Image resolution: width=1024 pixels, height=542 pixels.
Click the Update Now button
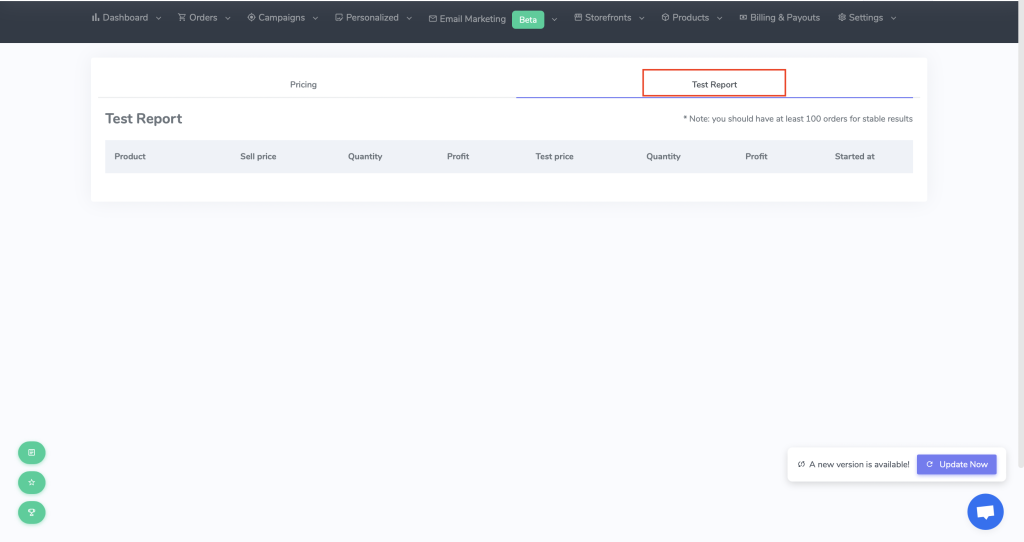click(957, 464)
